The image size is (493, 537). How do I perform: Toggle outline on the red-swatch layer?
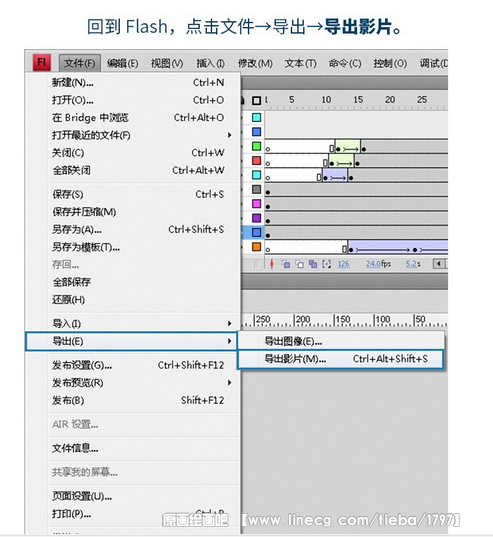(x=256, y=161)
